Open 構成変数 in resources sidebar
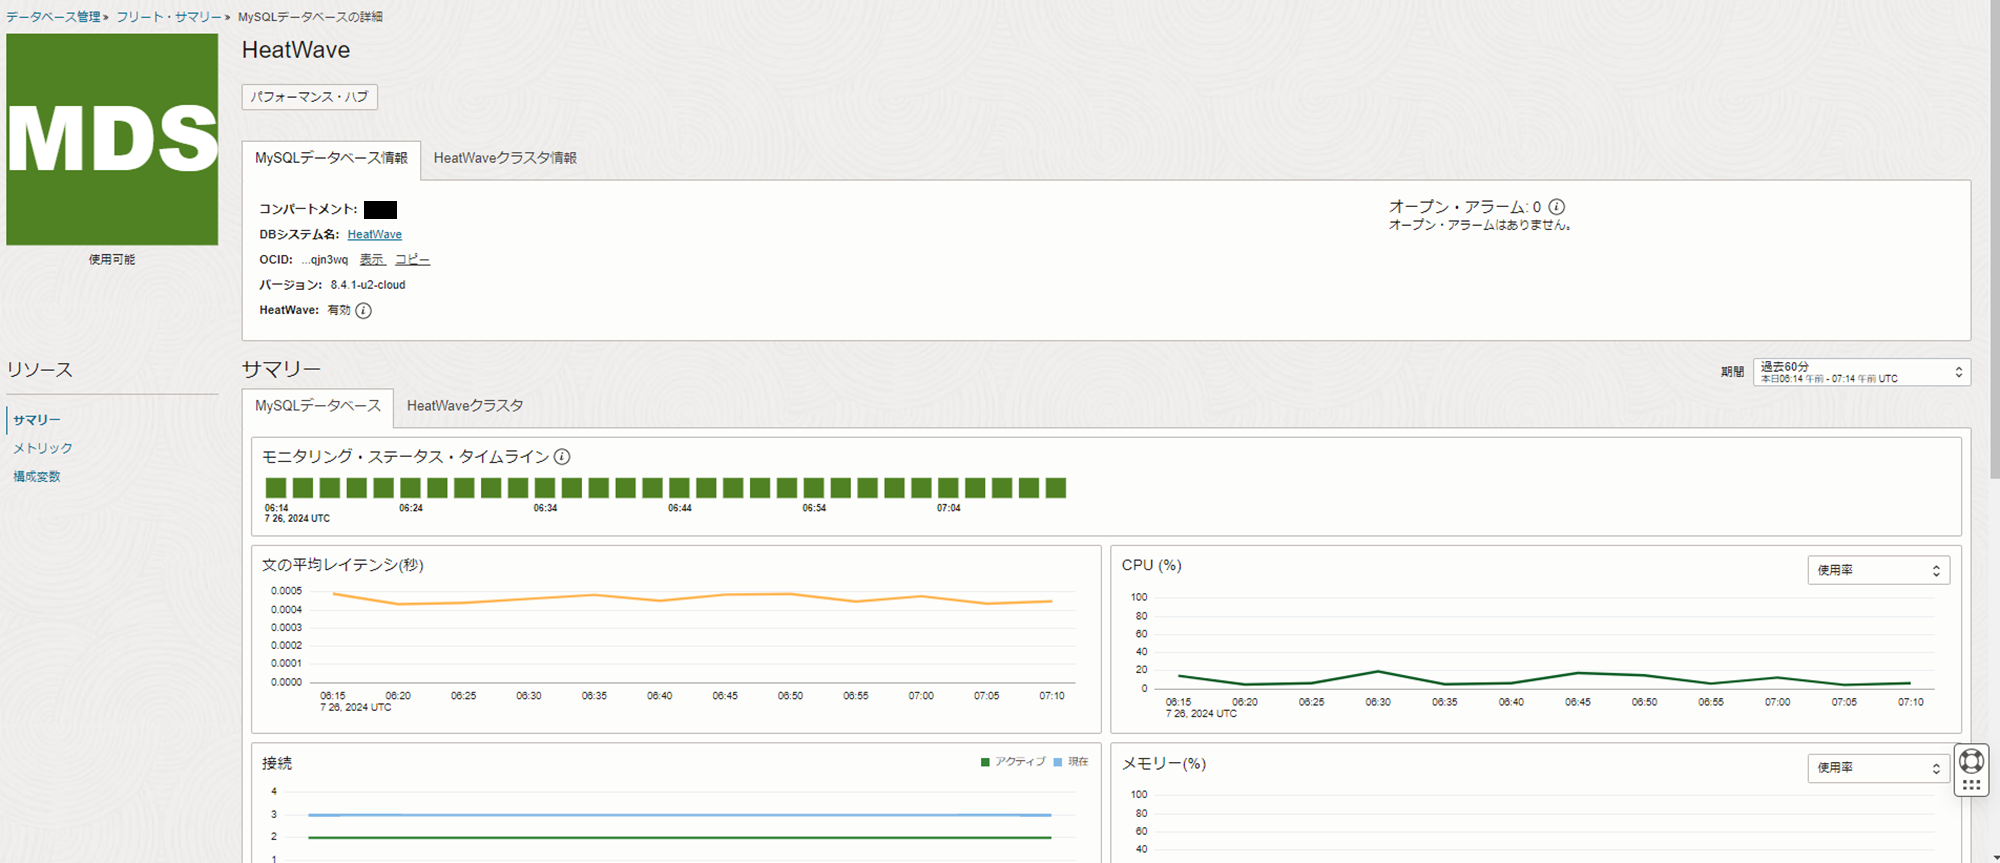This screenshot has height=863, width=2000. 37,476
